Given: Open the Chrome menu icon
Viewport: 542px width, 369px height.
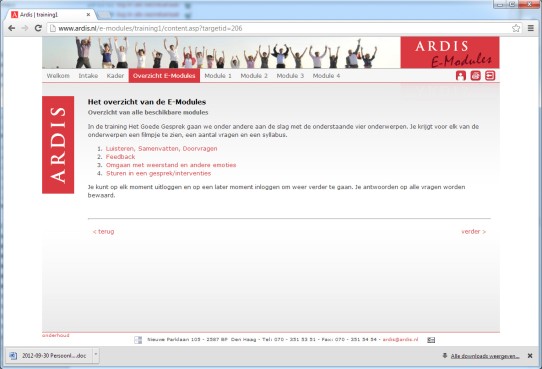Looking at the screenshot, I should point(531,28).
